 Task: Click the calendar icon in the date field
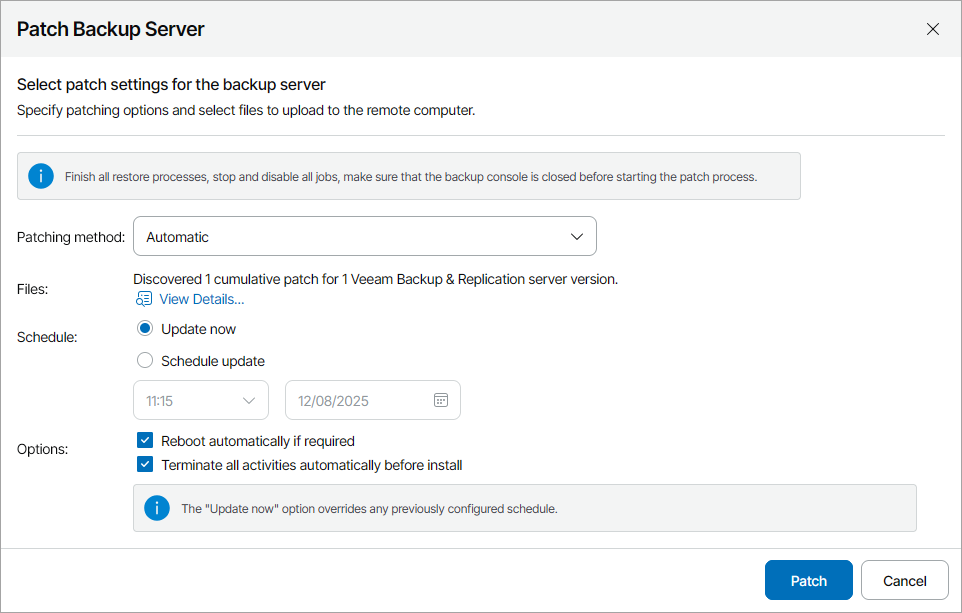[x=440, y=399]
